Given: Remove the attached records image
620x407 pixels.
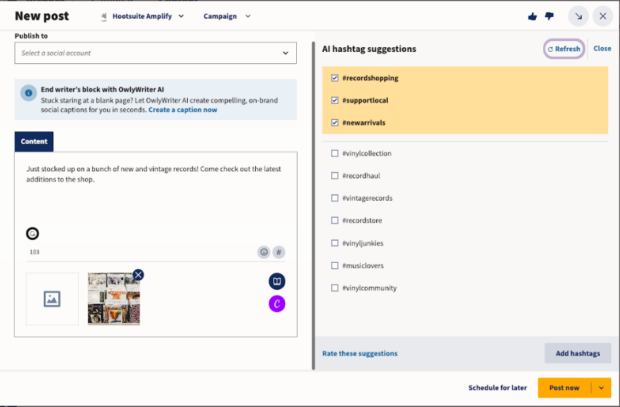Looking at the screenshot, I should click(x=138, y=275).
